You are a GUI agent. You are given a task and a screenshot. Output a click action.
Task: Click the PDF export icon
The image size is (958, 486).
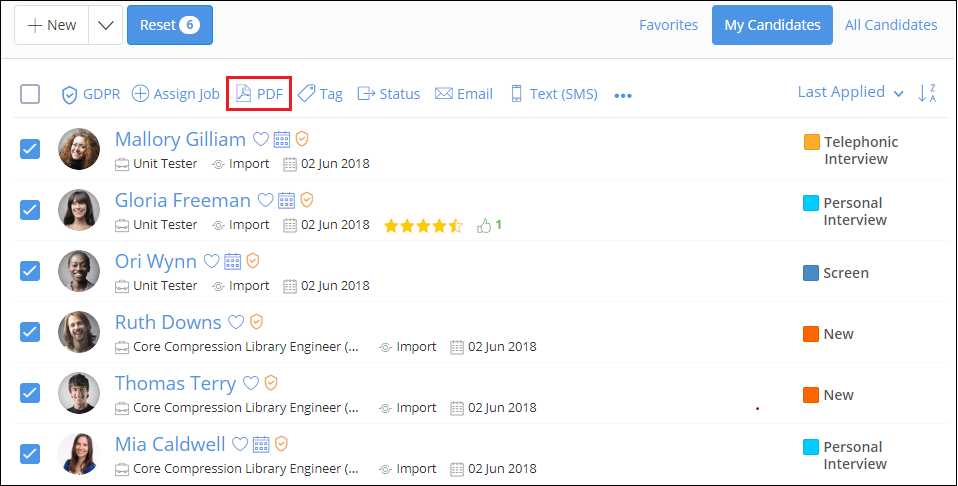pyautogui.click(x=243, y=94)
